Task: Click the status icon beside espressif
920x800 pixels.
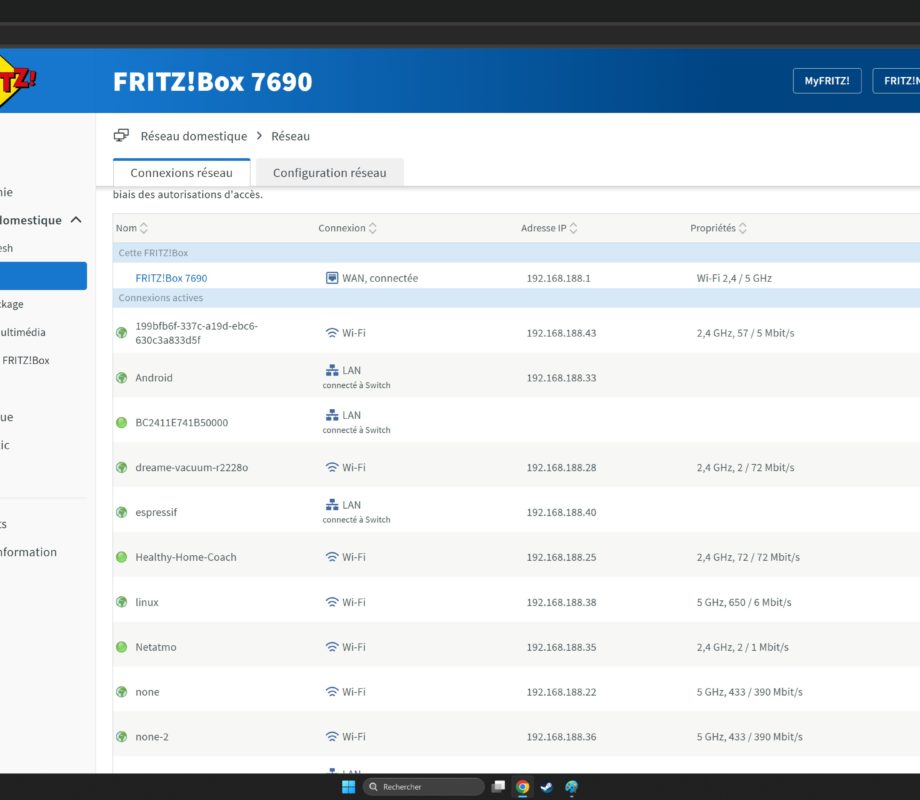Action: [x=121, y=512]
